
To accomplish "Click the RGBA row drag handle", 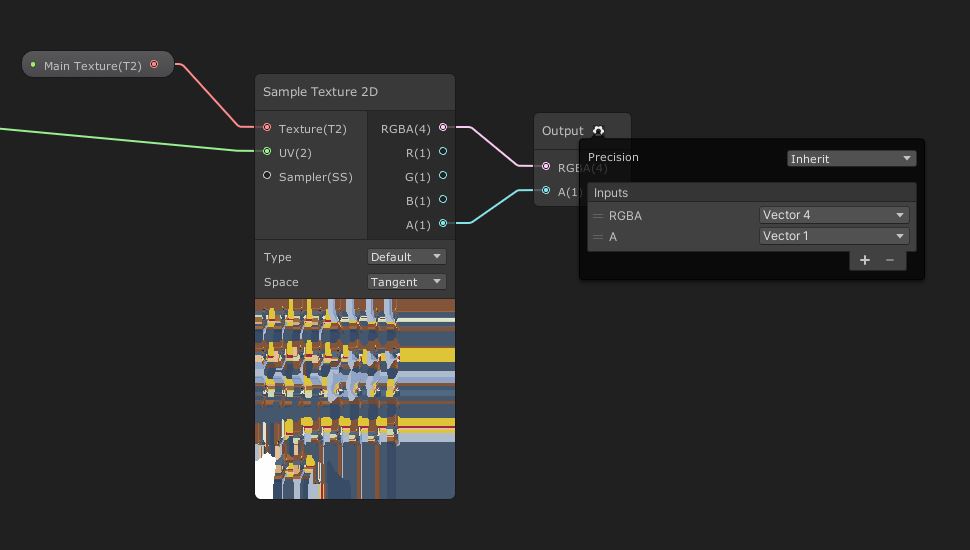I will pos(598,216).
